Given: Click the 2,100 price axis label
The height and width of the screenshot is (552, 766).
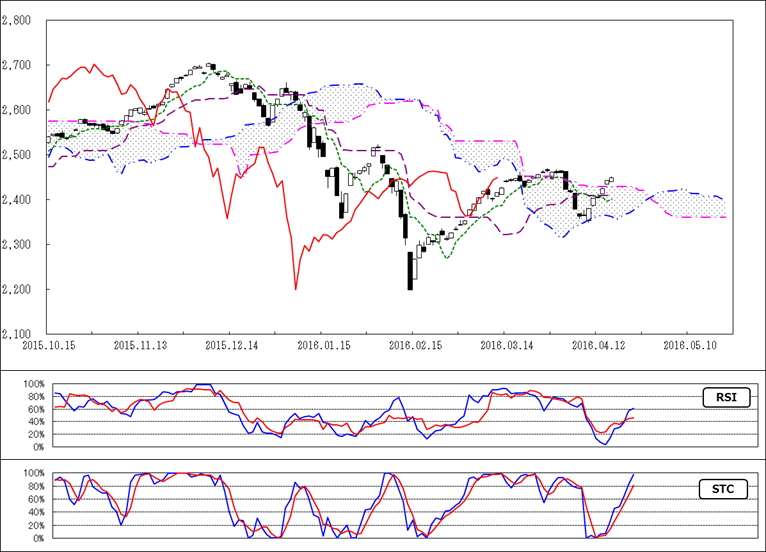Looking at the screenshot, I should pos(18,335).
